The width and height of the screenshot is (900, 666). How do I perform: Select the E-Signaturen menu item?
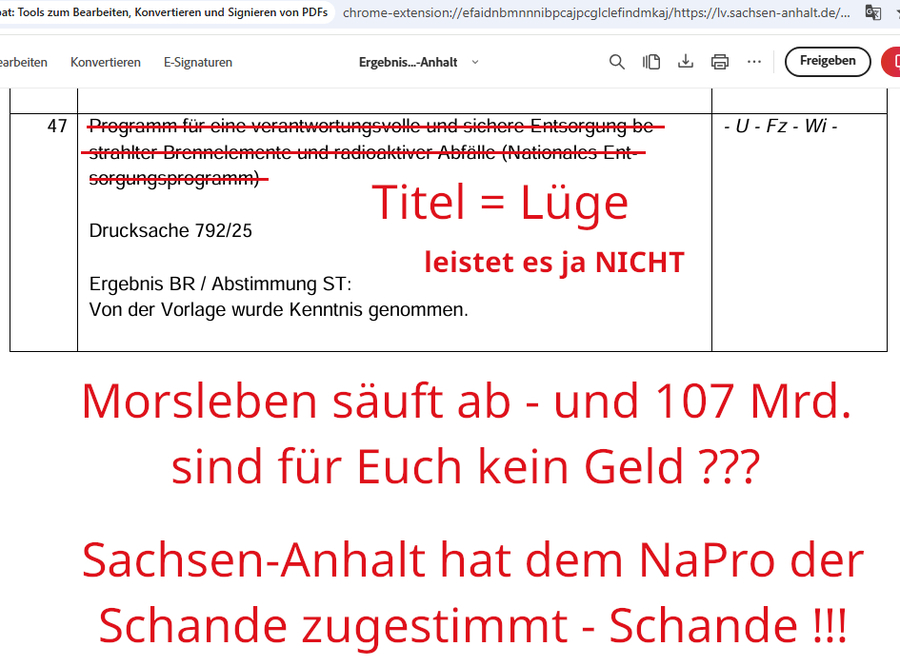pos(197,61)
